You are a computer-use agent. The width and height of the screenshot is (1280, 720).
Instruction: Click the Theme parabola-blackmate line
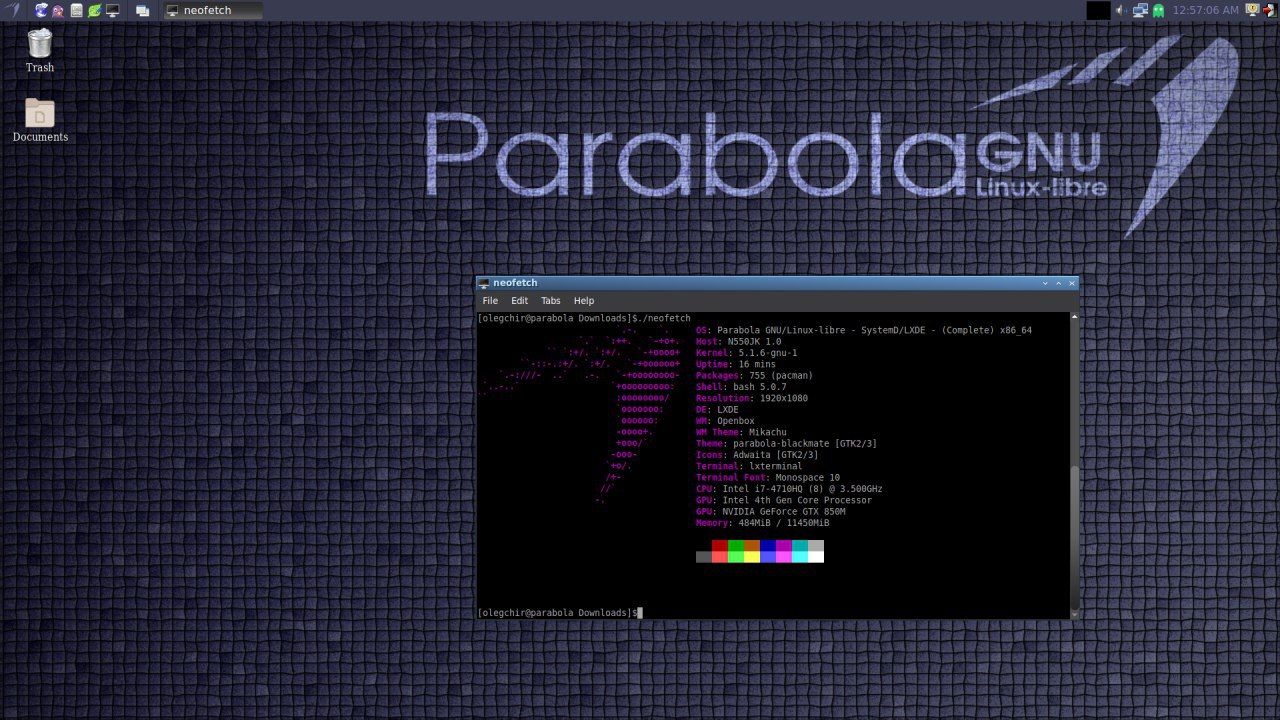click(x=787, y=444)
